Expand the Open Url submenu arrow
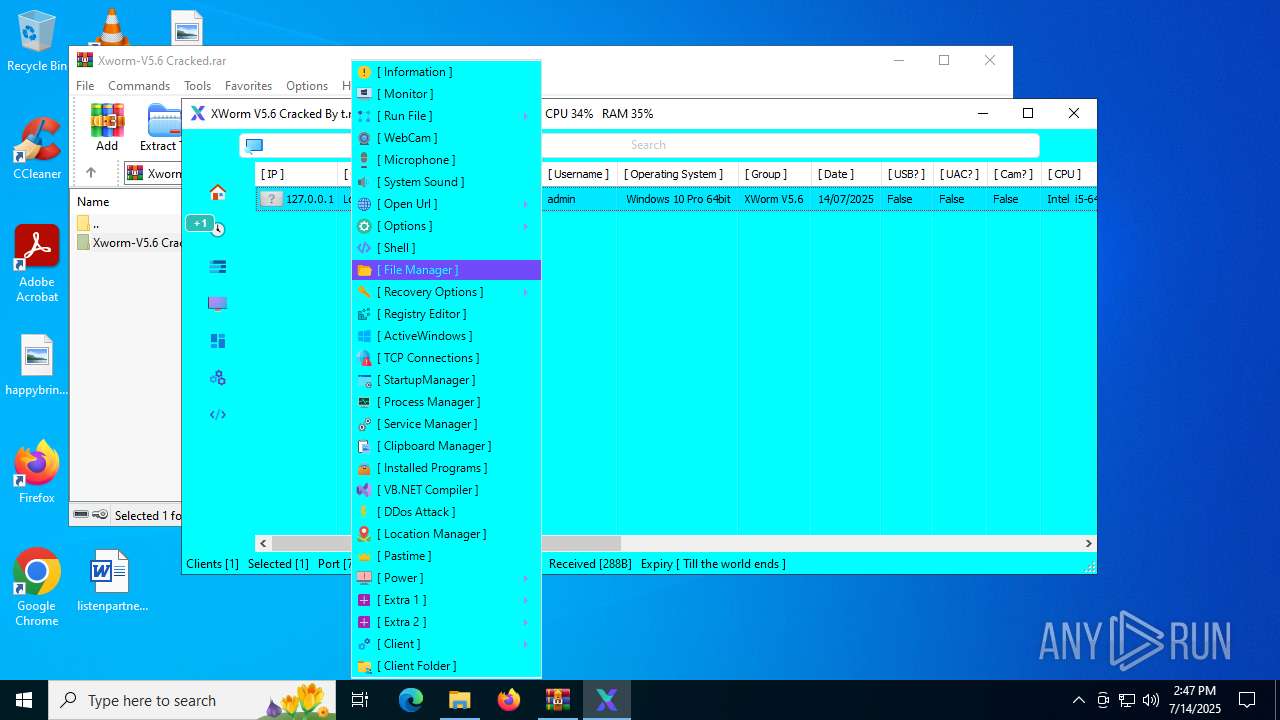 [x=525, y=204]
